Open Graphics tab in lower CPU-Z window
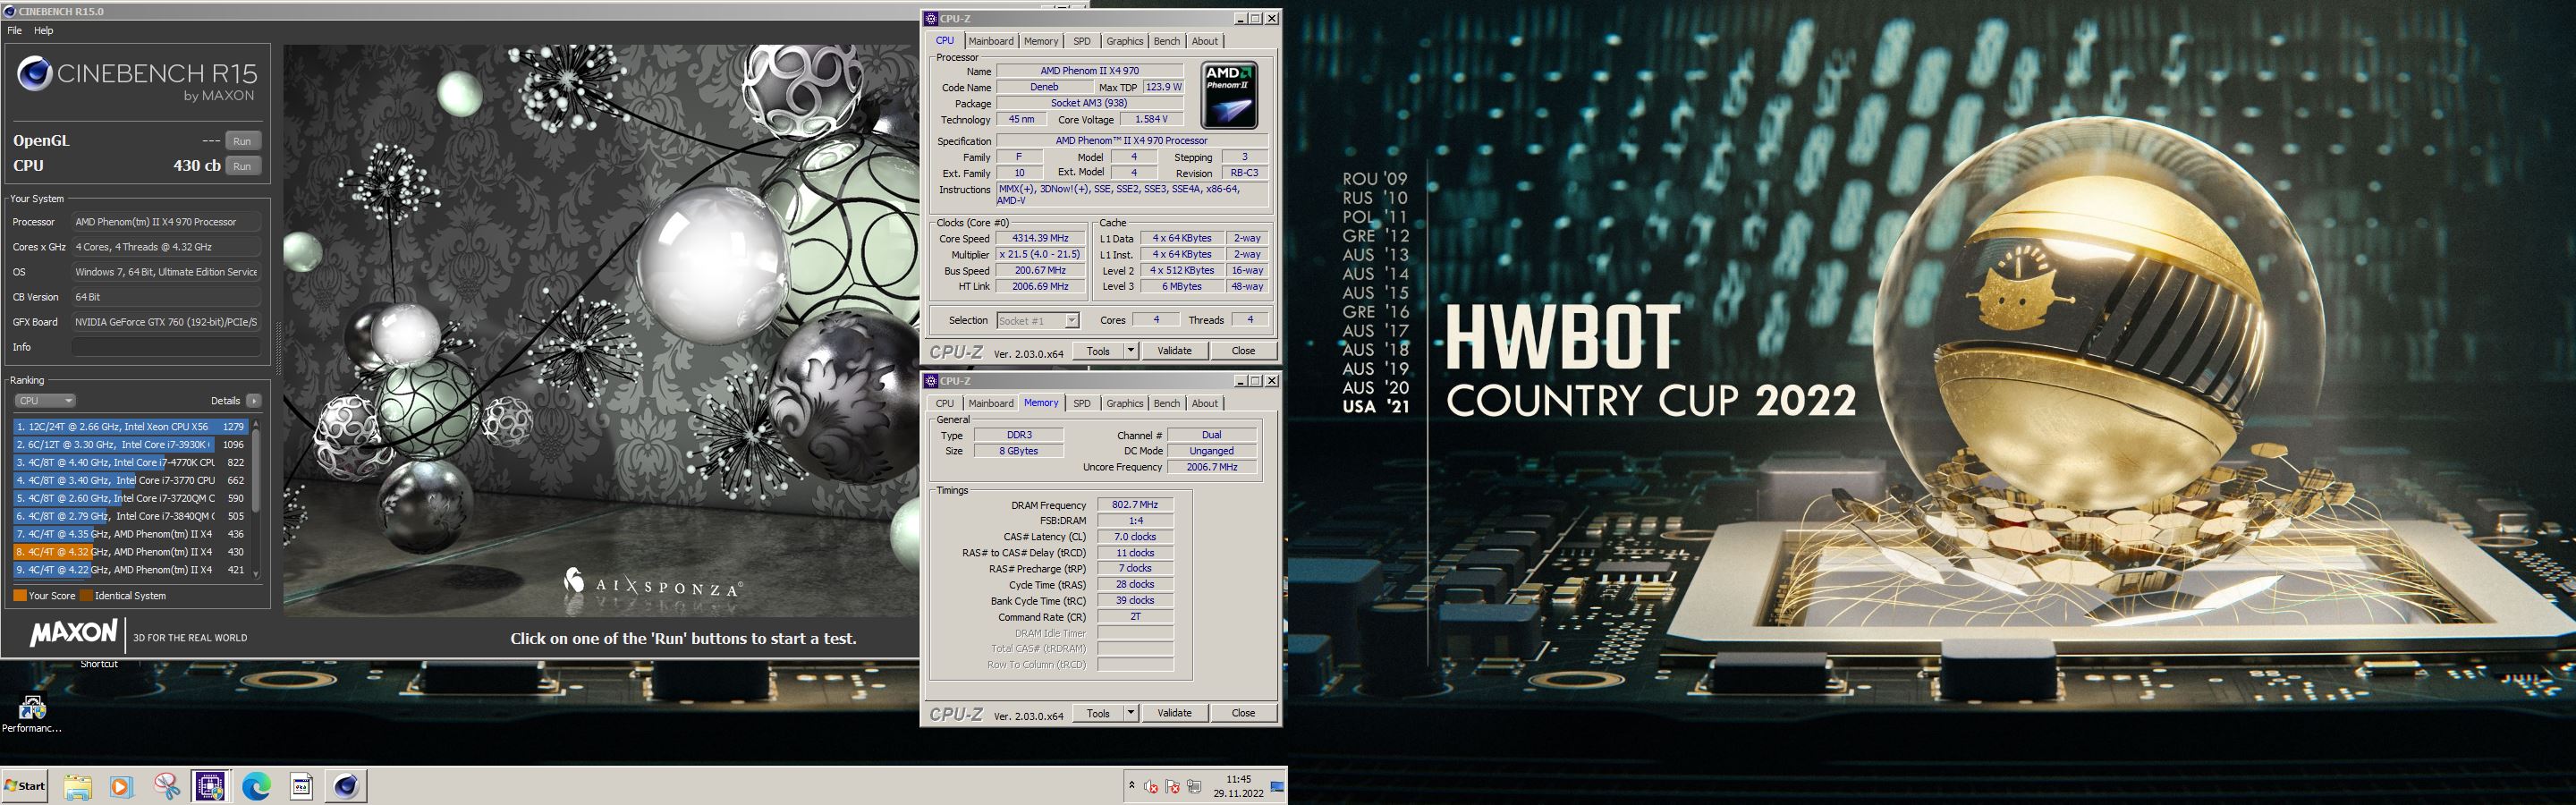 click(1125, 403)
